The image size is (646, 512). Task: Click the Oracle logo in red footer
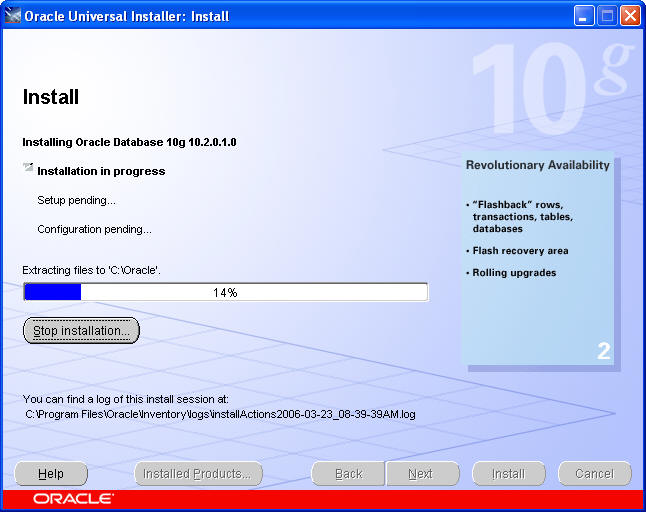[x=73, y=498]
